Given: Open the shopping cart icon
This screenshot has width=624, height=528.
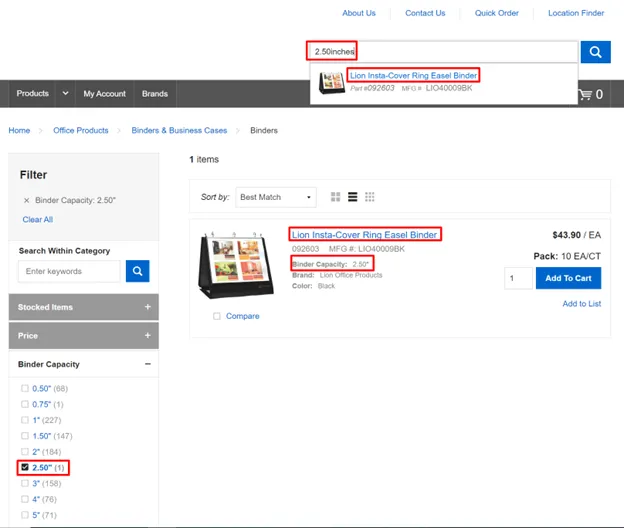Looking at the screenshot, I should coord(585,95).
